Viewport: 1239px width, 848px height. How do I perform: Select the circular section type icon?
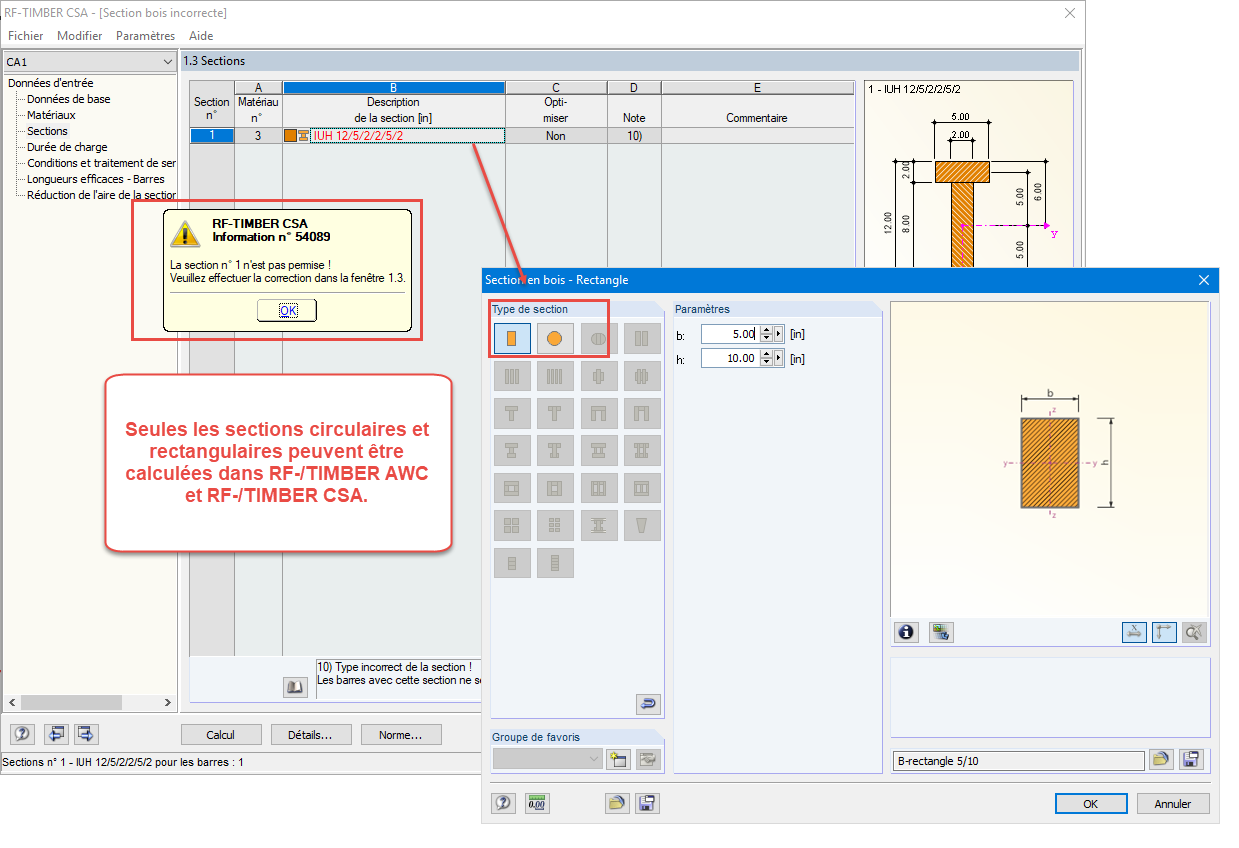556,338
